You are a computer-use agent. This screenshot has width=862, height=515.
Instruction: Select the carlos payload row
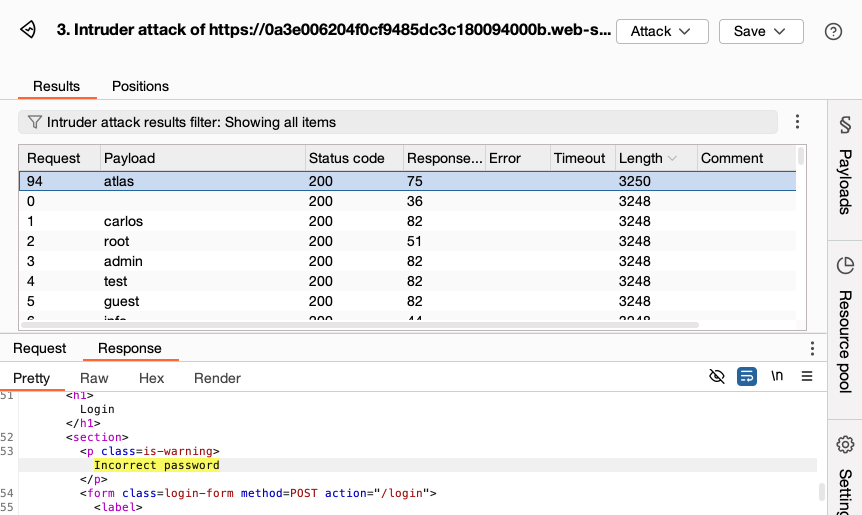pos(124,221)
